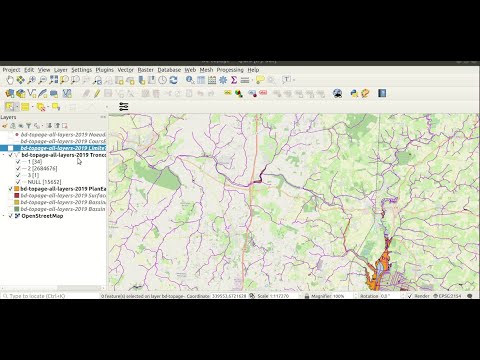Screen dimensions: 480x360
Task: Open the Edit menu
Action: (29, 70)
